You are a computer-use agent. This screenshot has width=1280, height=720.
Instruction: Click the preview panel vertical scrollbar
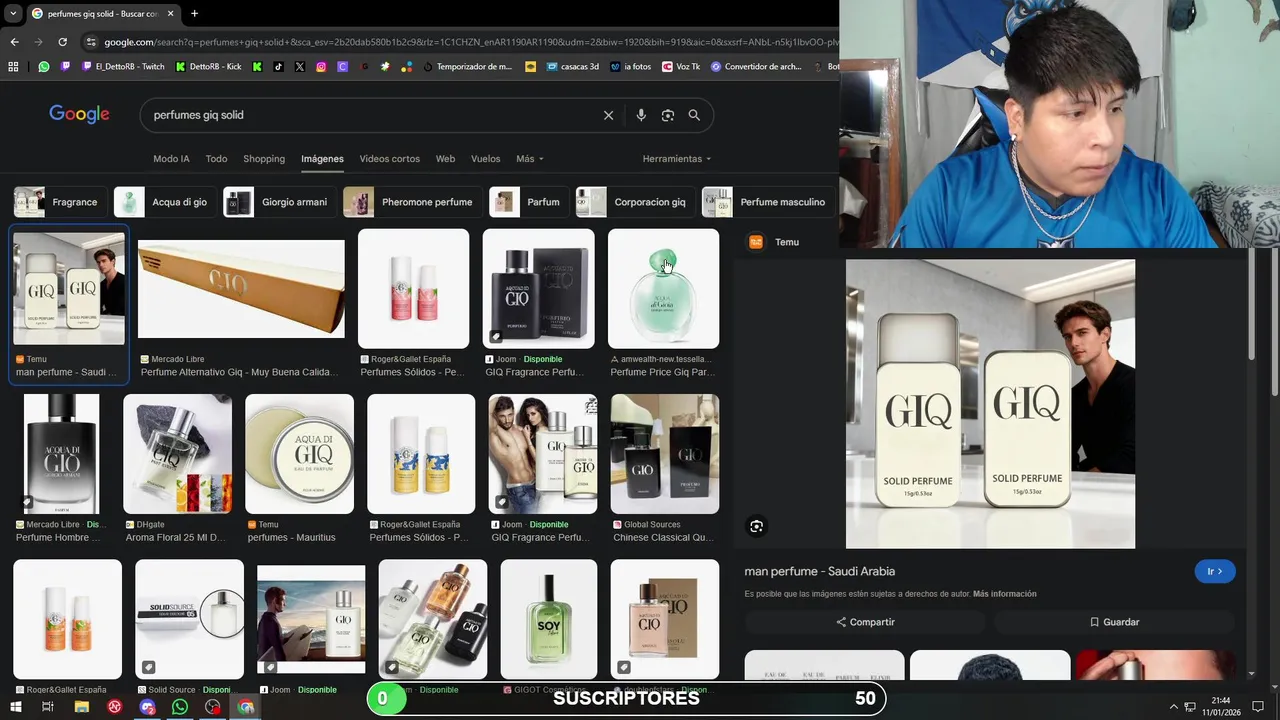click(1252, 305)
